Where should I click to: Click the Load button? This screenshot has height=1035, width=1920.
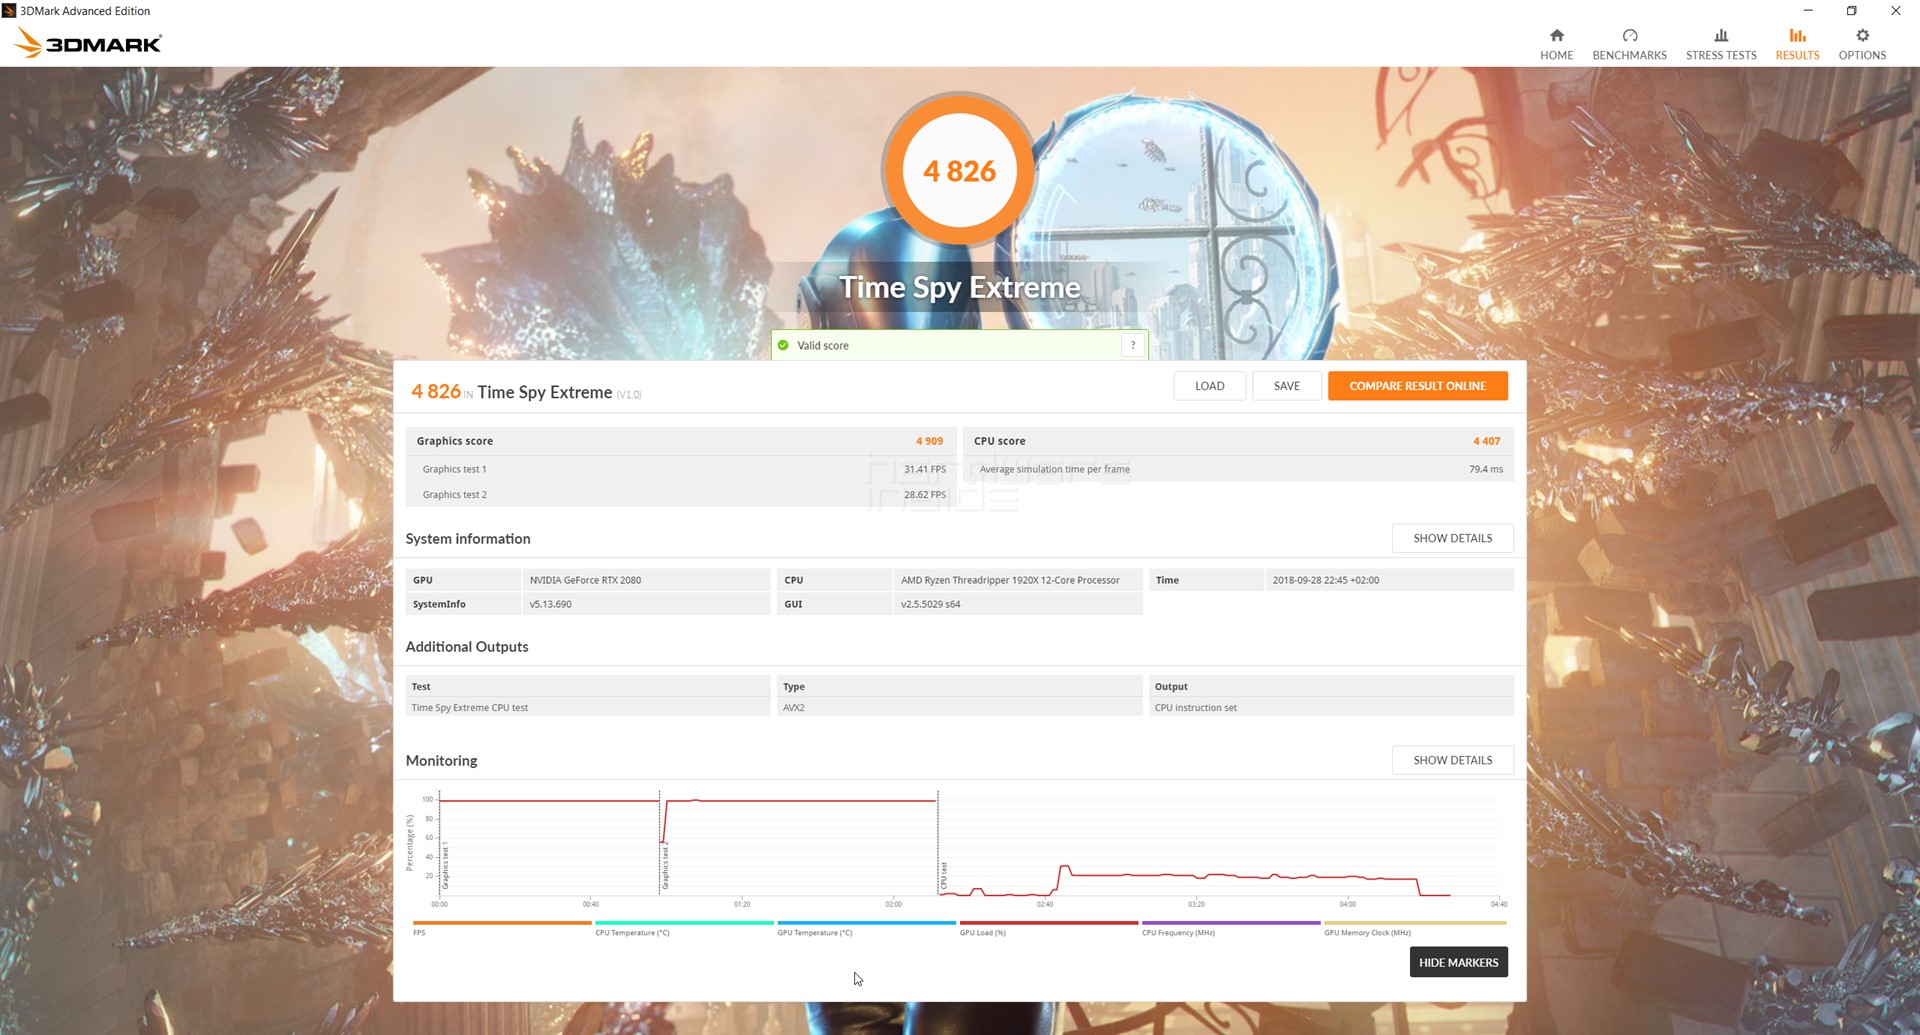1209,386
